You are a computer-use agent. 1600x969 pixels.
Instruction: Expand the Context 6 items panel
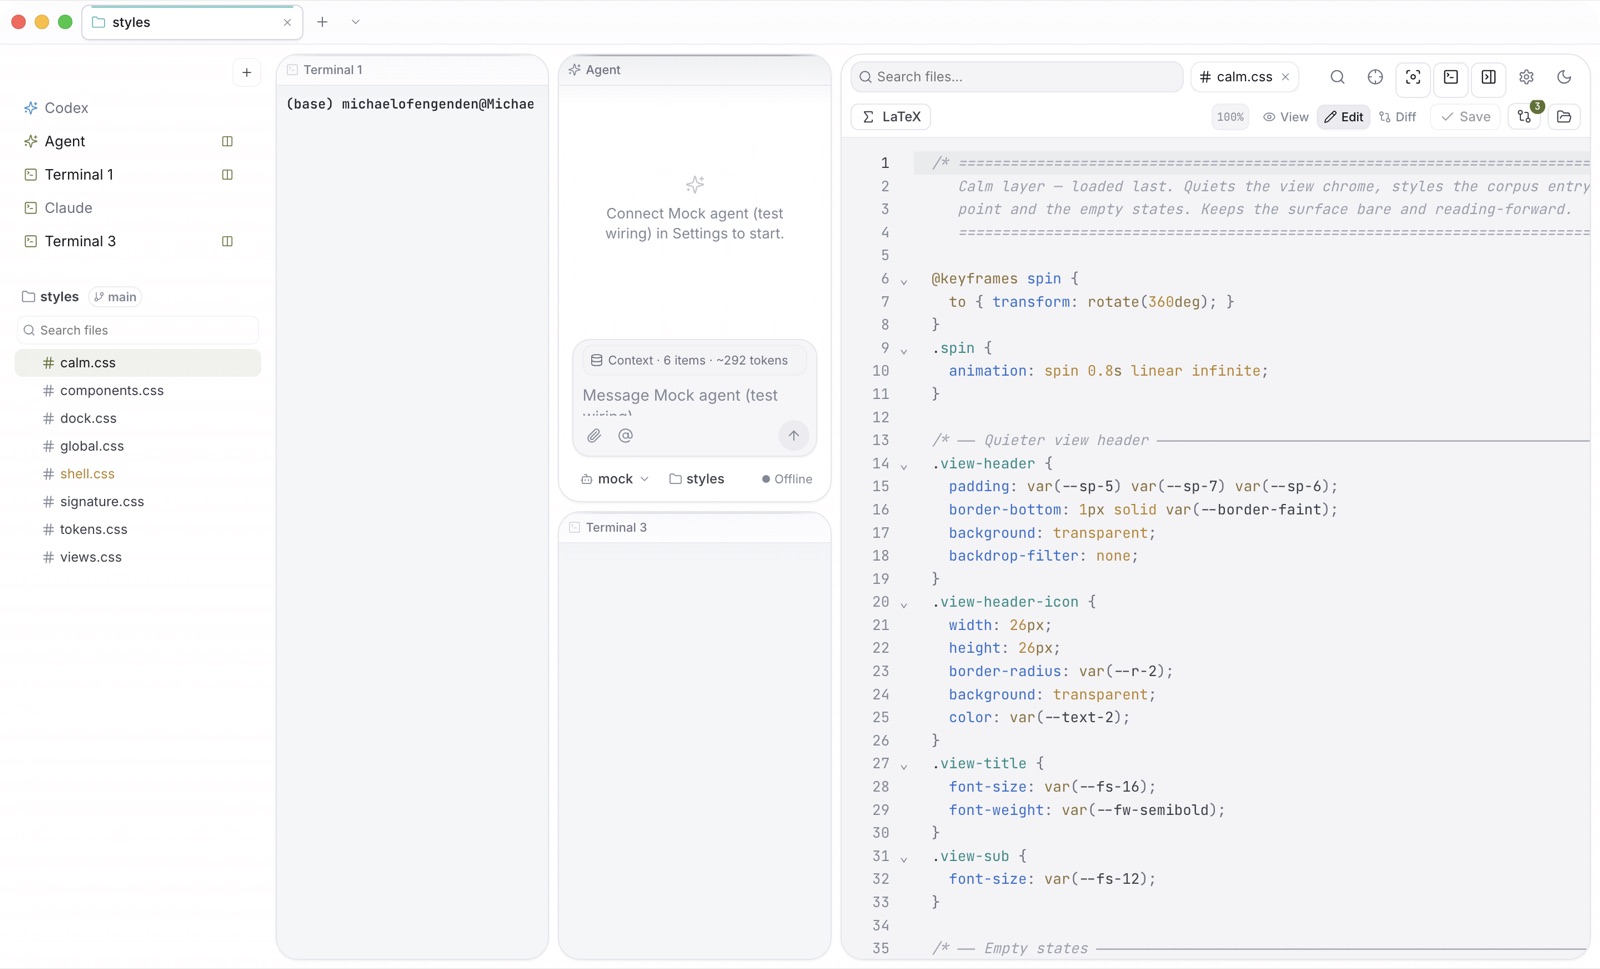pos(694,360)
